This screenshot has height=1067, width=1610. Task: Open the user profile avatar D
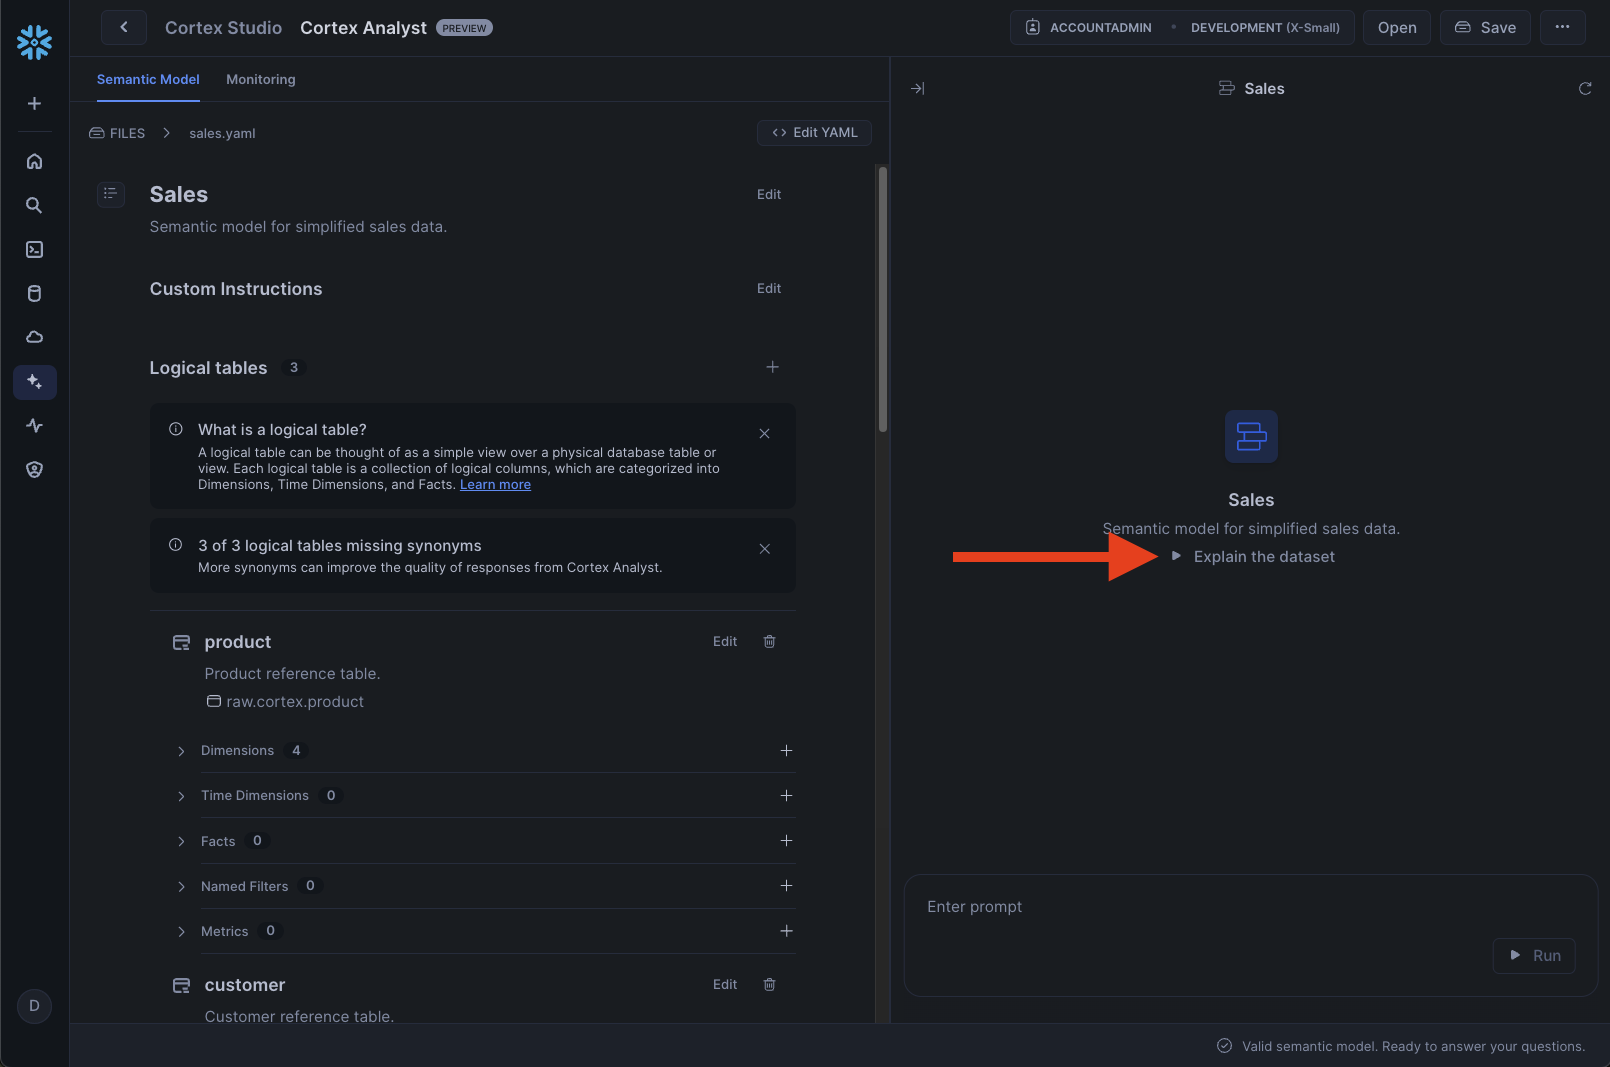click(34, 1006)
